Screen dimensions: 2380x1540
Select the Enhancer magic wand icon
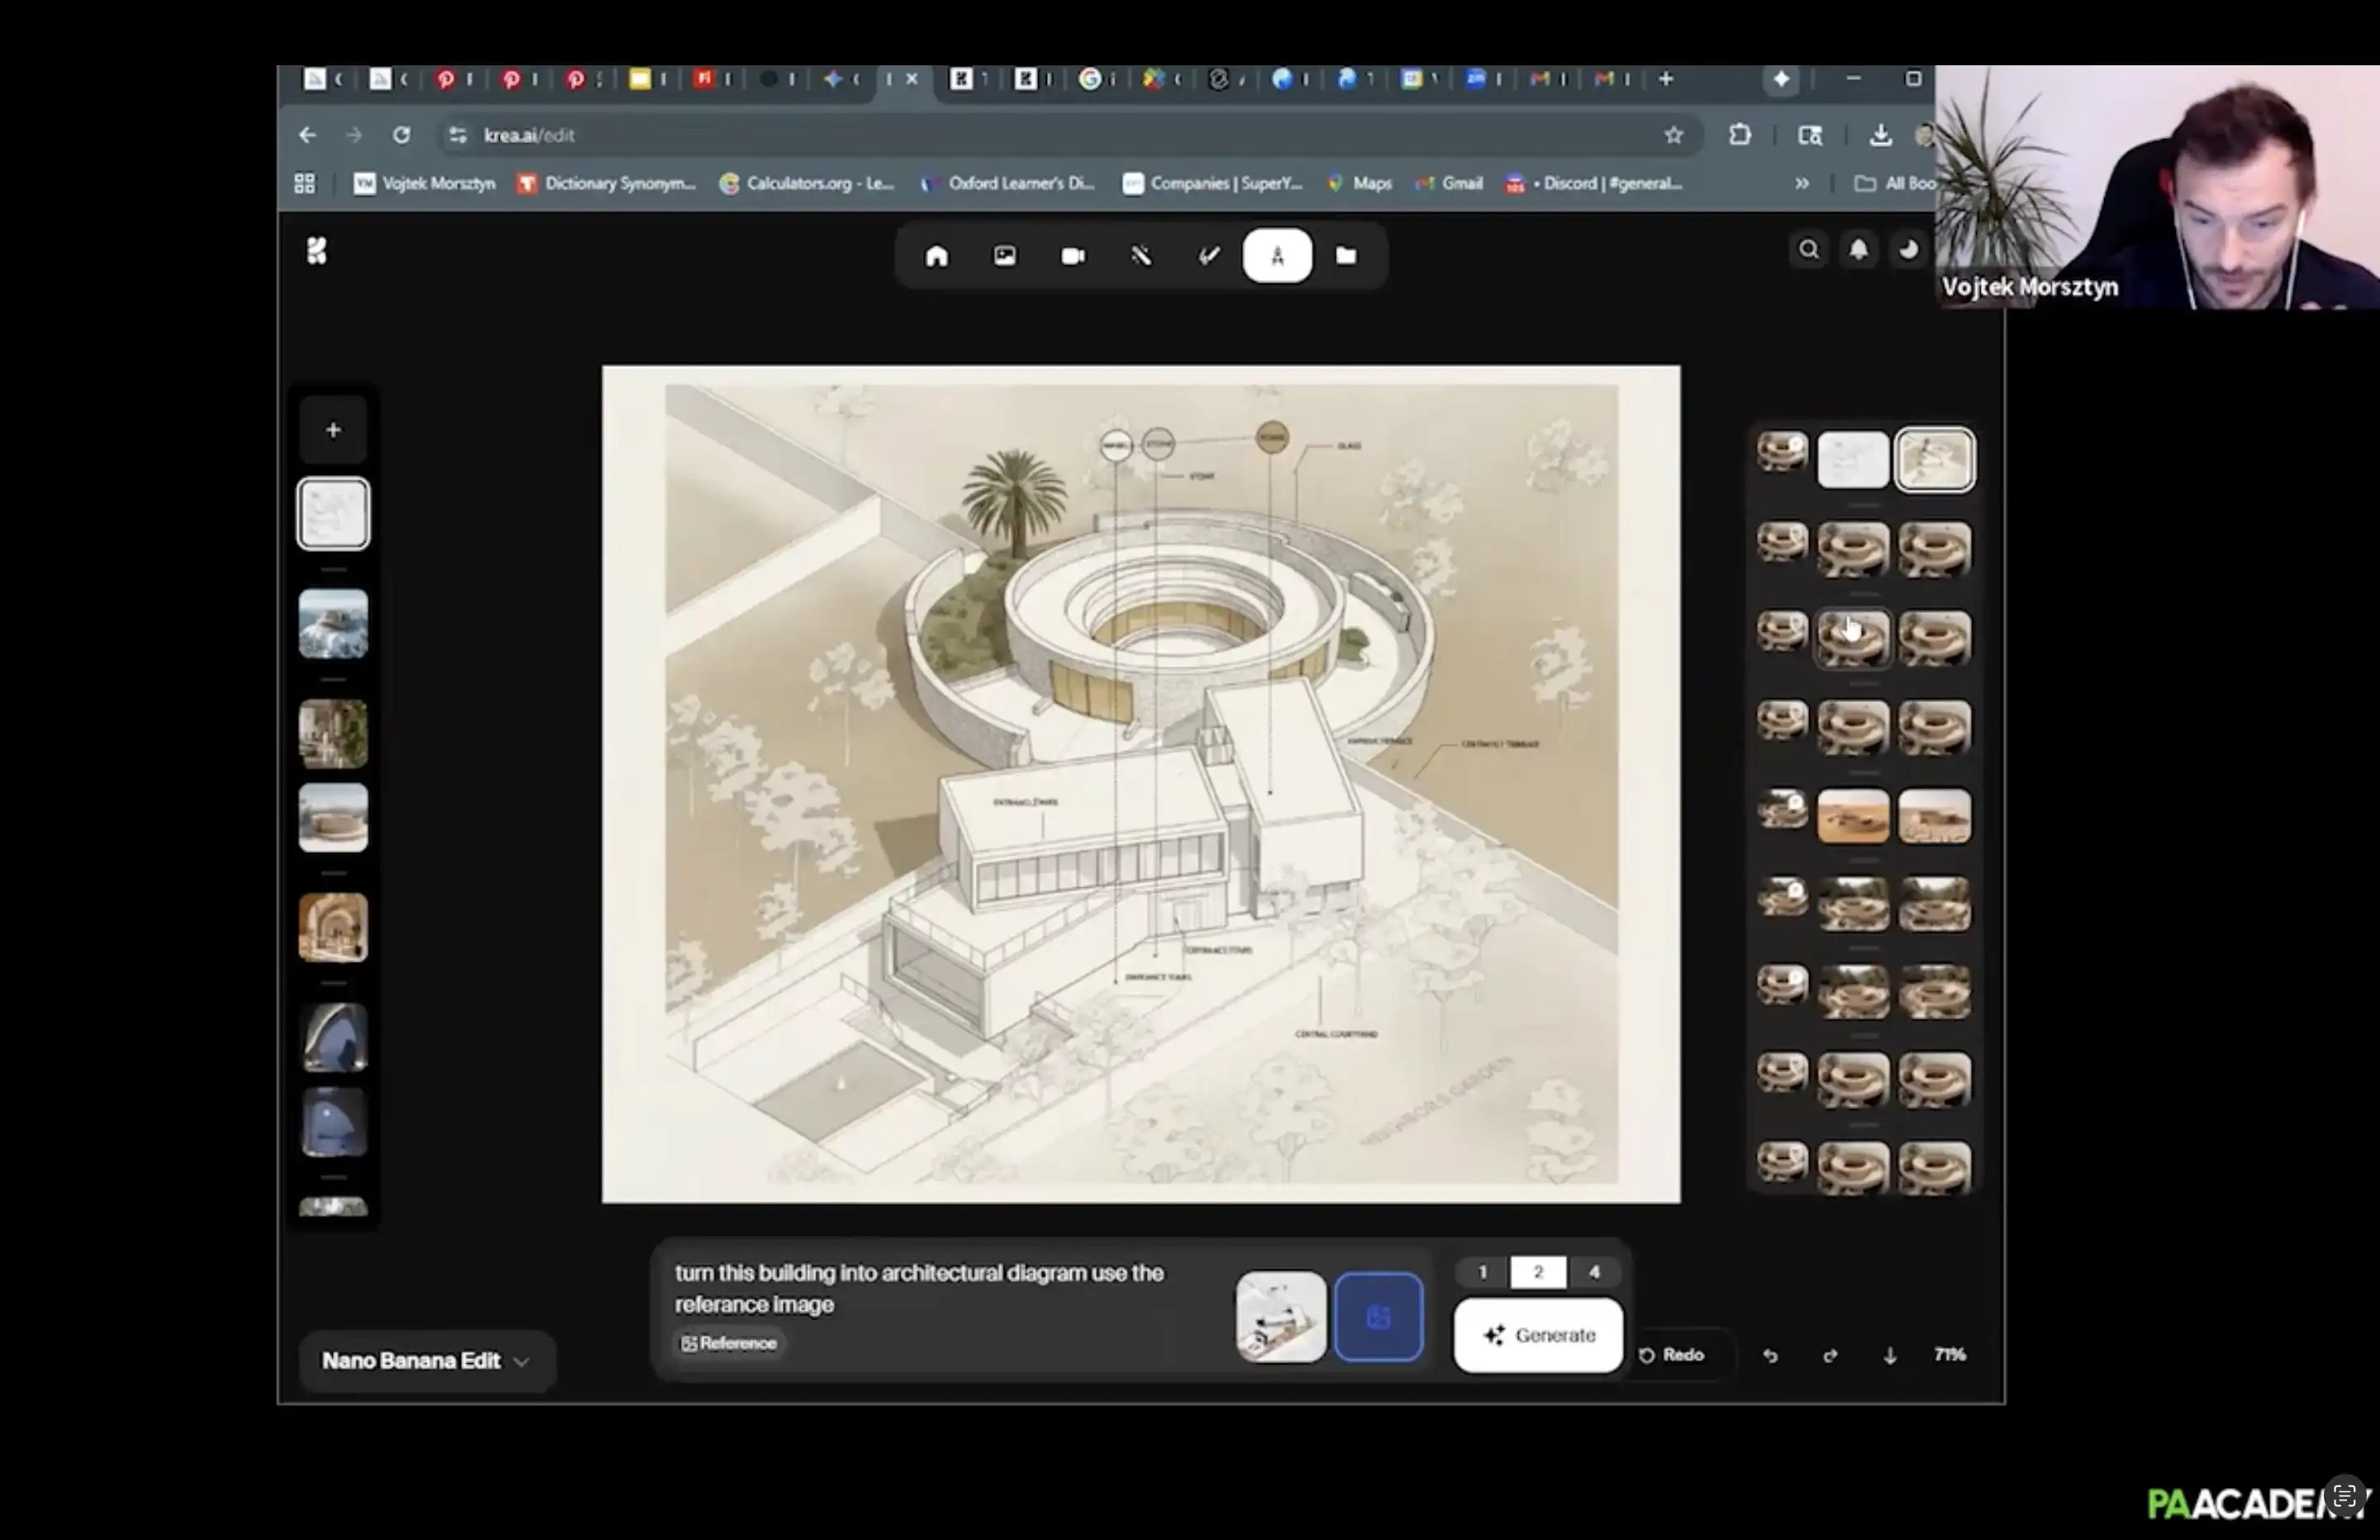tap(1141, 256)
